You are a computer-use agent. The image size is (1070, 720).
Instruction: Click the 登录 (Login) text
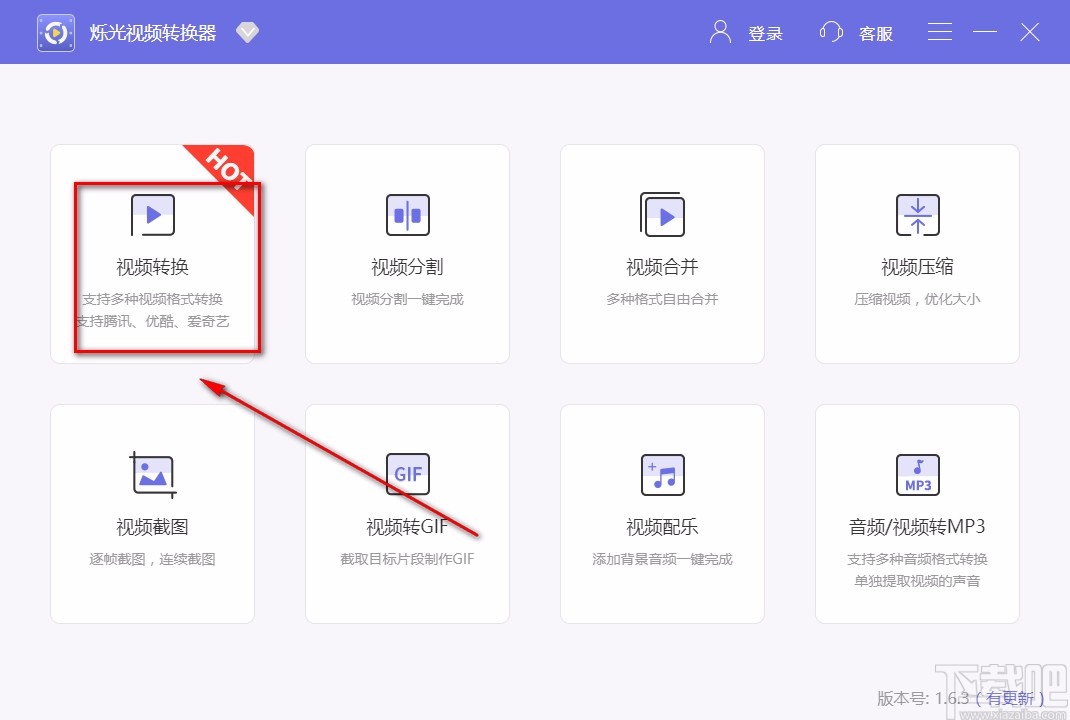(766, 33)
